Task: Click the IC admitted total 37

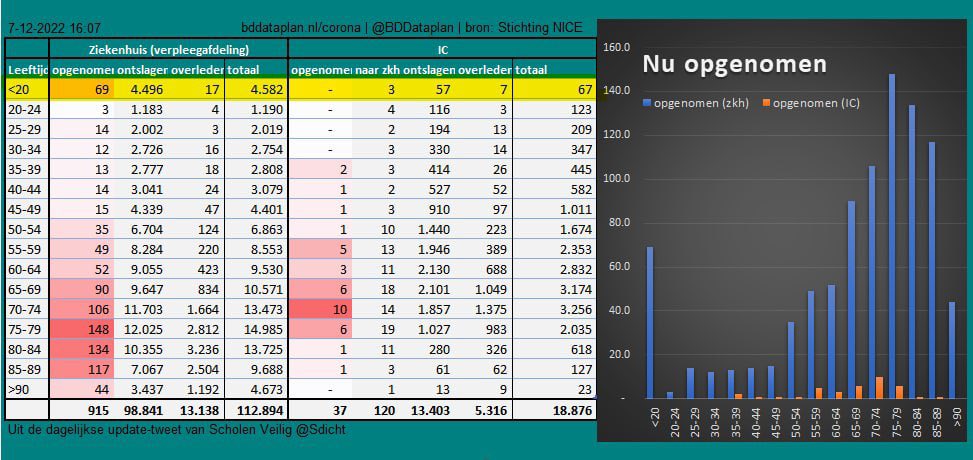Action: click(x=340, y=410)
